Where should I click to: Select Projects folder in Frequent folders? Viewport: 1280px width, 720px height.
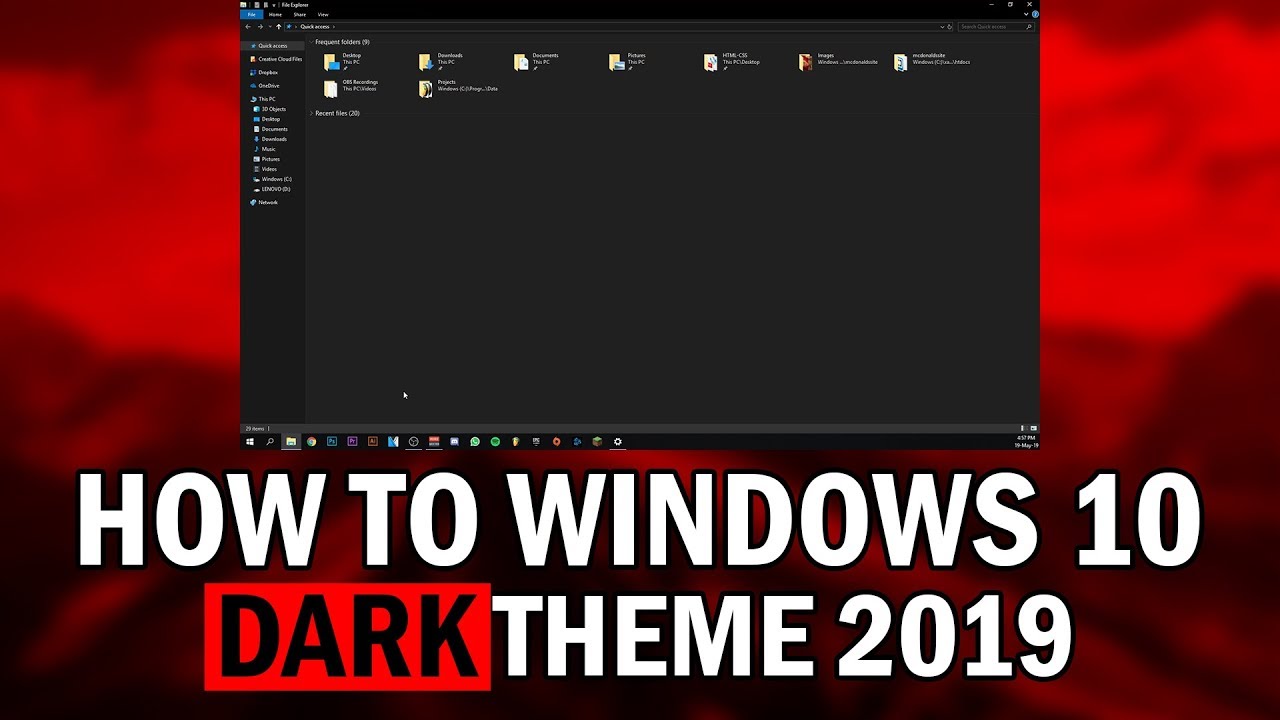(458, 88)
